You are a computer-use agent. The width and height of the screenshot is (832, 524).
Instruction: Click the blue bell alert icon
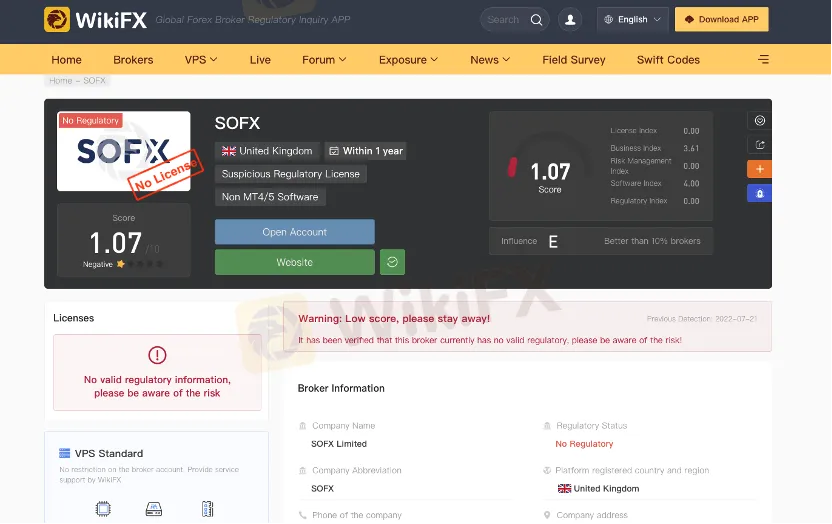pyautogui.click(x=759, y=193)
